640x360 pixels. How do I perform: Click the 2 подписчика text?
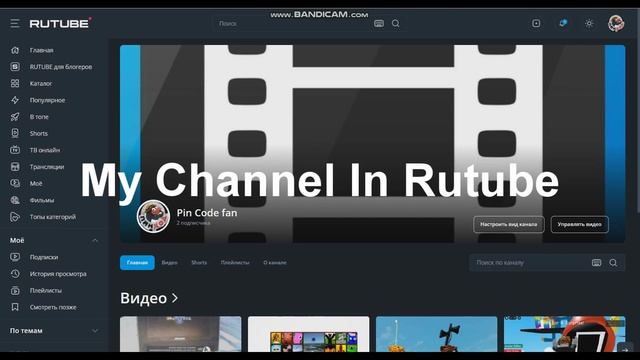[x=193, y=223]
